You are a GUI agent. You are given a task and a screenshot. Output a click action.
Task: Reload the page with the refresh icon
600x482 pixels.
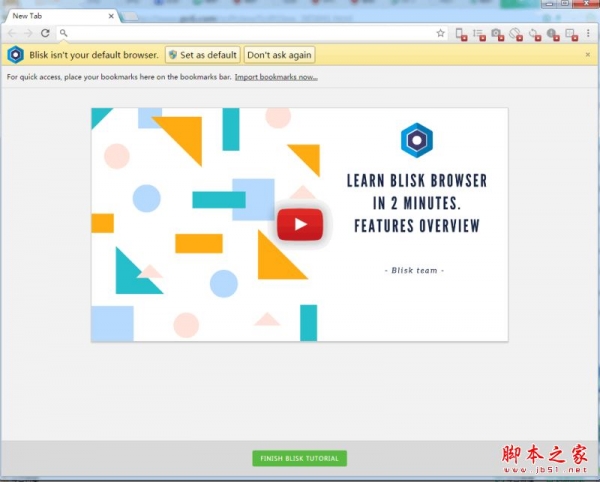point(45,33)
